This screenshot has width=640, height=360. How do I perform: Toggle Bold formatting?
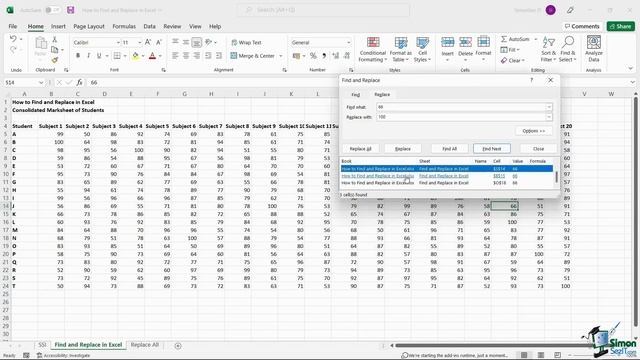coord(78,56)
